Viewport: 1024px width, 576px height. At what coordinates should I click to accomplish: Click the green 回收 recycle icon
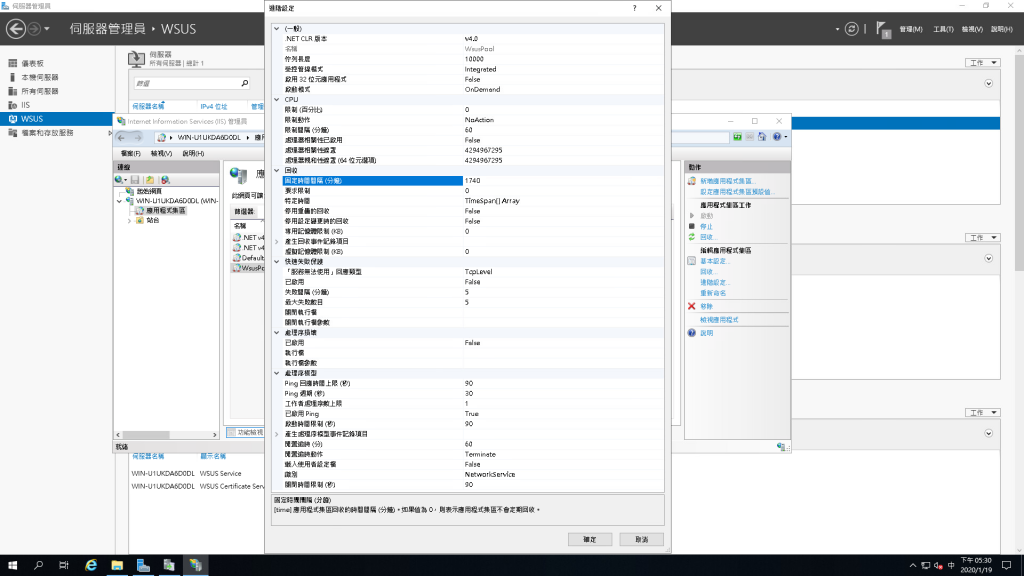point(692,237)
